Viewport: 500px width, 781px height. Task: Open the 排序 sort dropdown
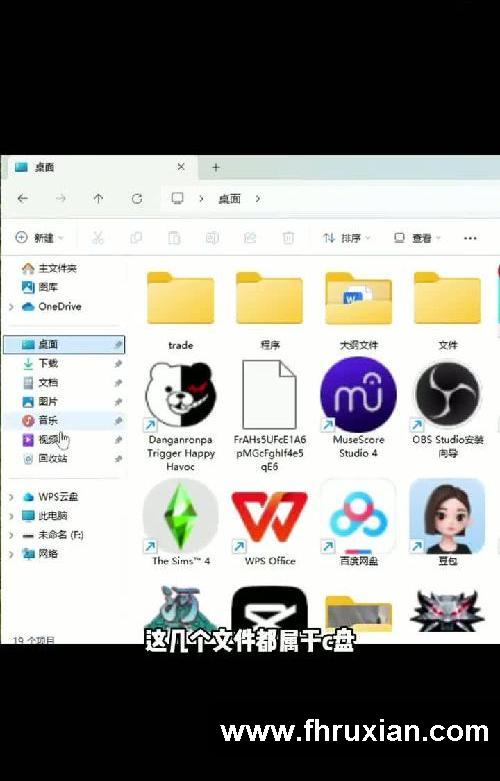347,238
